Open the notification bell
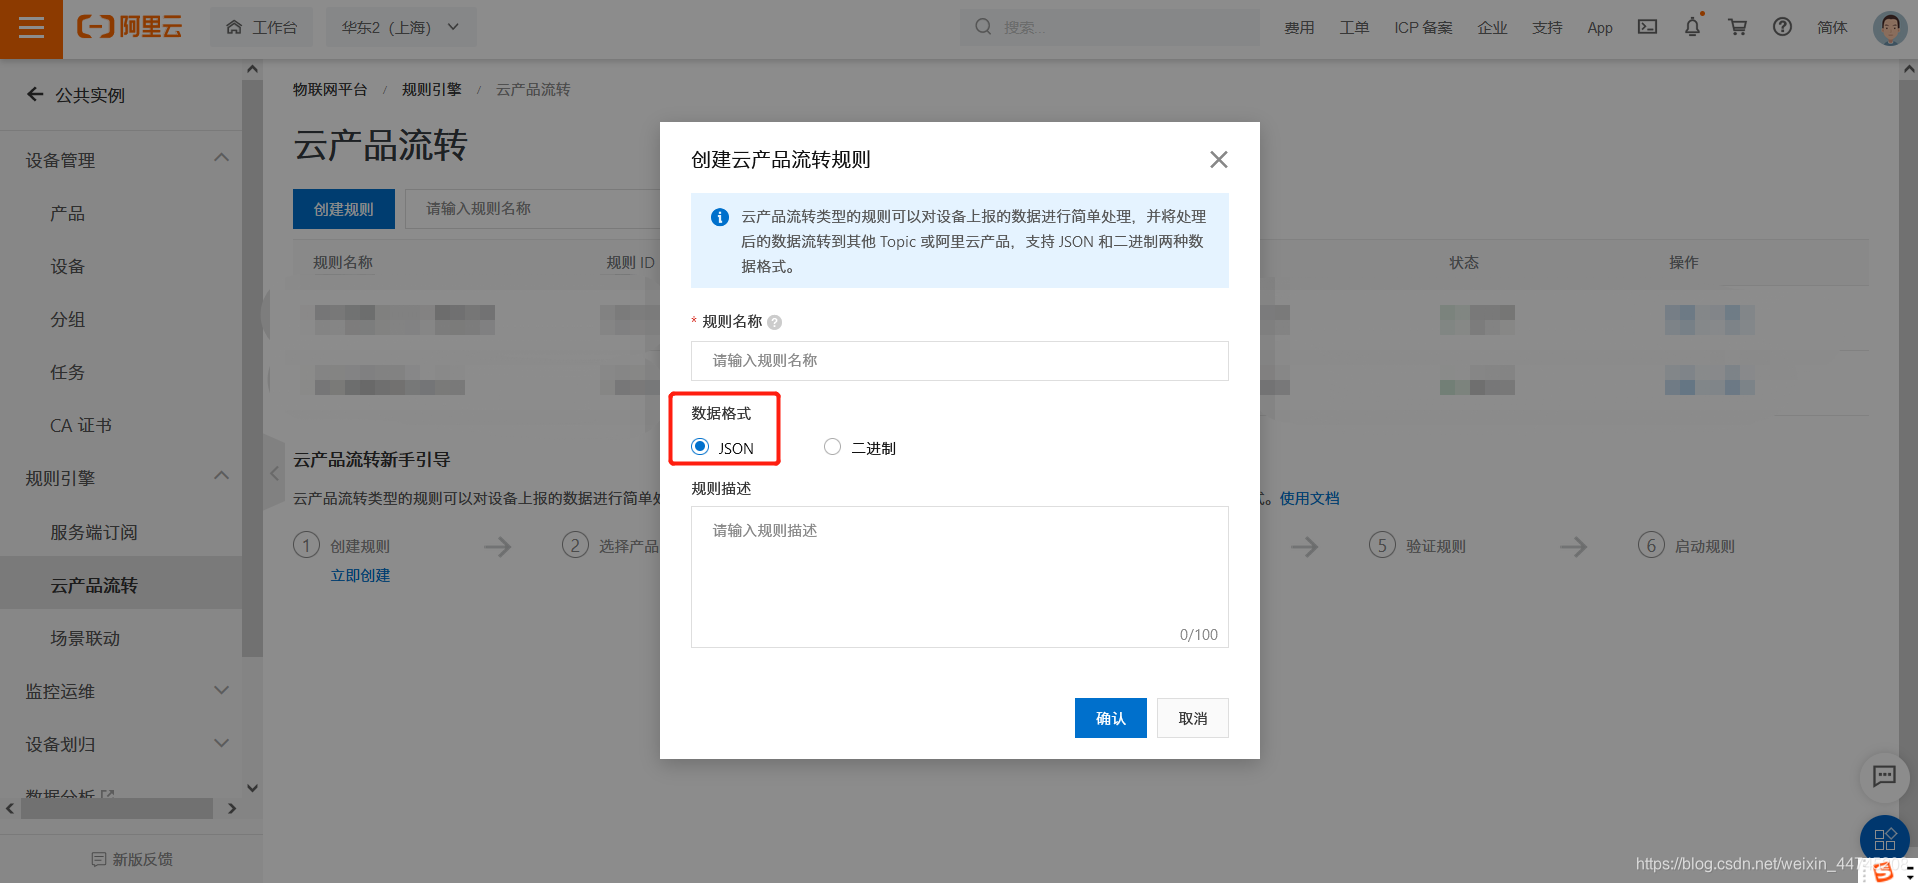The width and height of the screenshot is (1918, 883). 1692,27
